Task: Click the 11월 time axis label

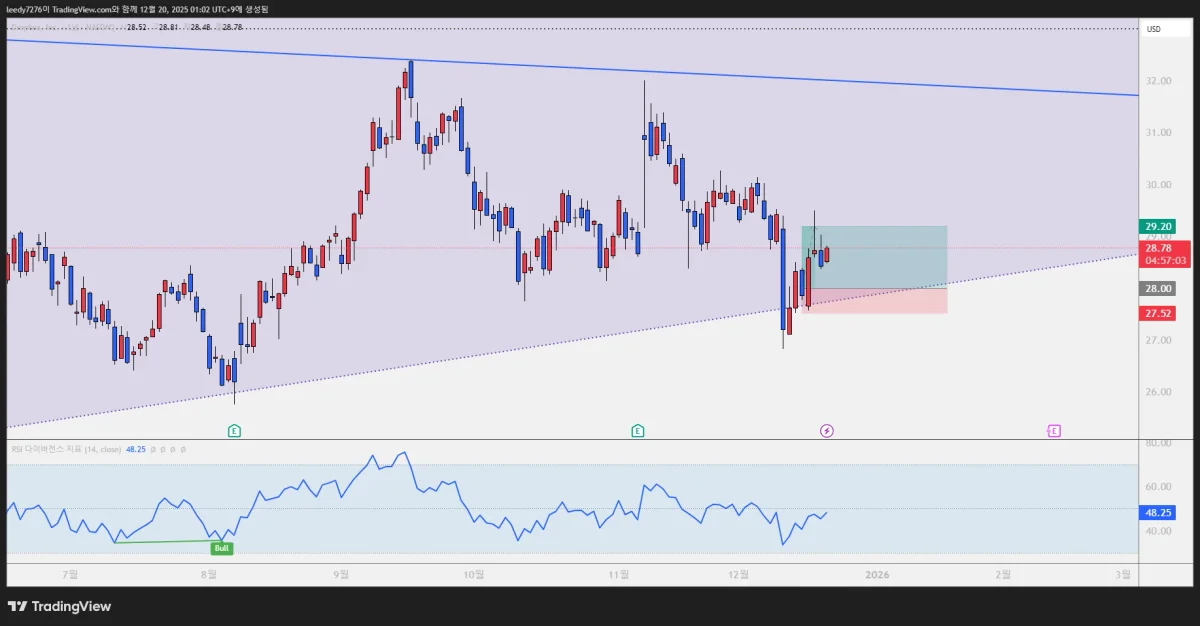Action: [x=619, y=574]
